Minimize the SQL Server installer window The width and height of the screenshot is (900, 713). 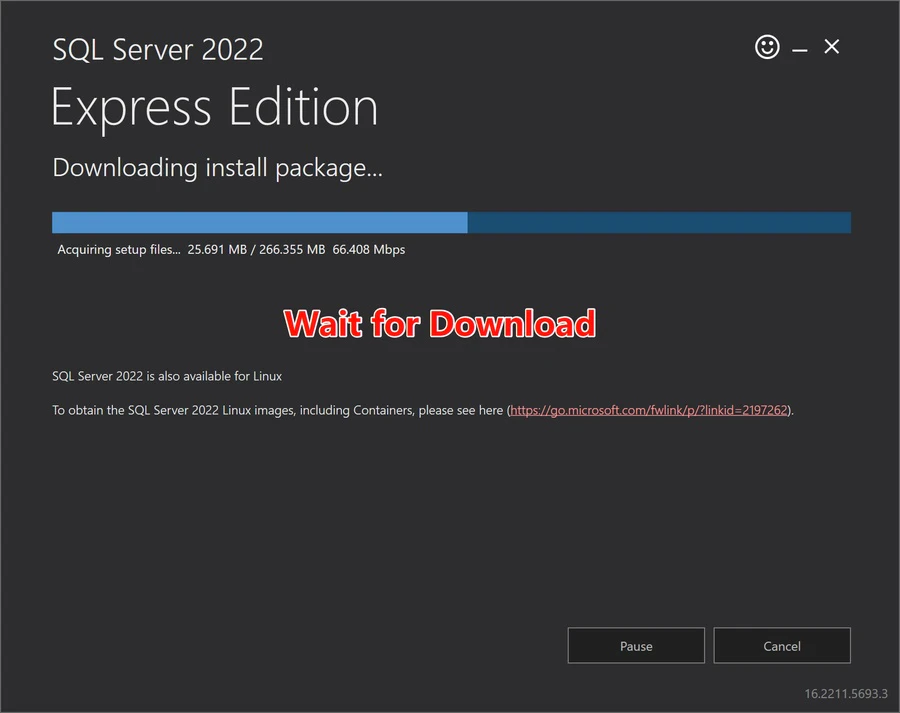coord(800,51)
